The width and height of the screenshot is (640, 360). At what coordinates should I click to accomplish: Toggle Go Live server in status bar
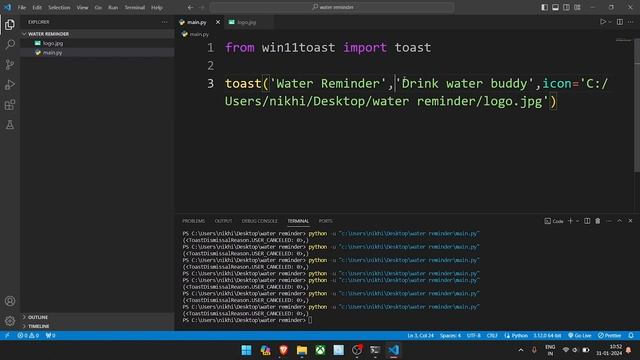point(580,336)
